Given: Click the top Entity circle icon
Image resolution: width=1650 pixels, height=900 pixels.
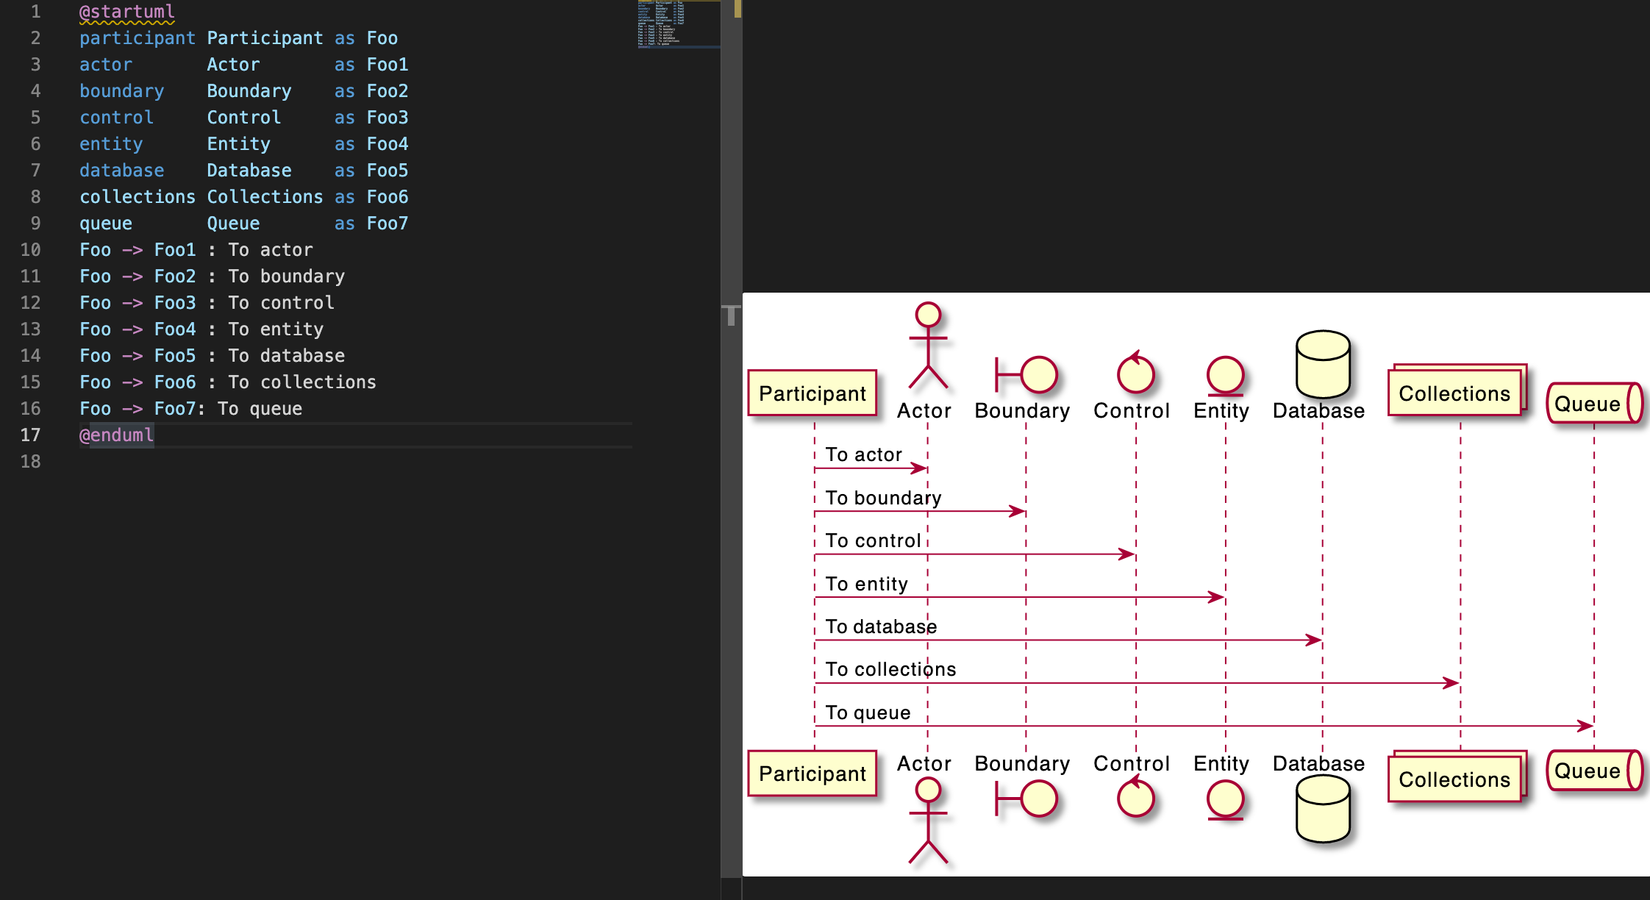Looking at the screenshot, I should click(1225, 376).
